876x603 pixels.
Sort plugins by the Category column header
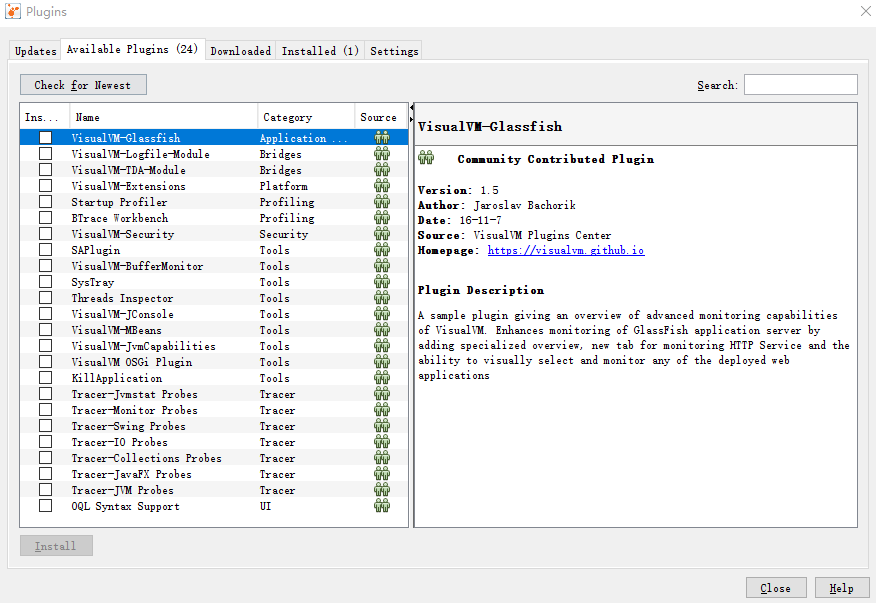click(x=306, y=117)
